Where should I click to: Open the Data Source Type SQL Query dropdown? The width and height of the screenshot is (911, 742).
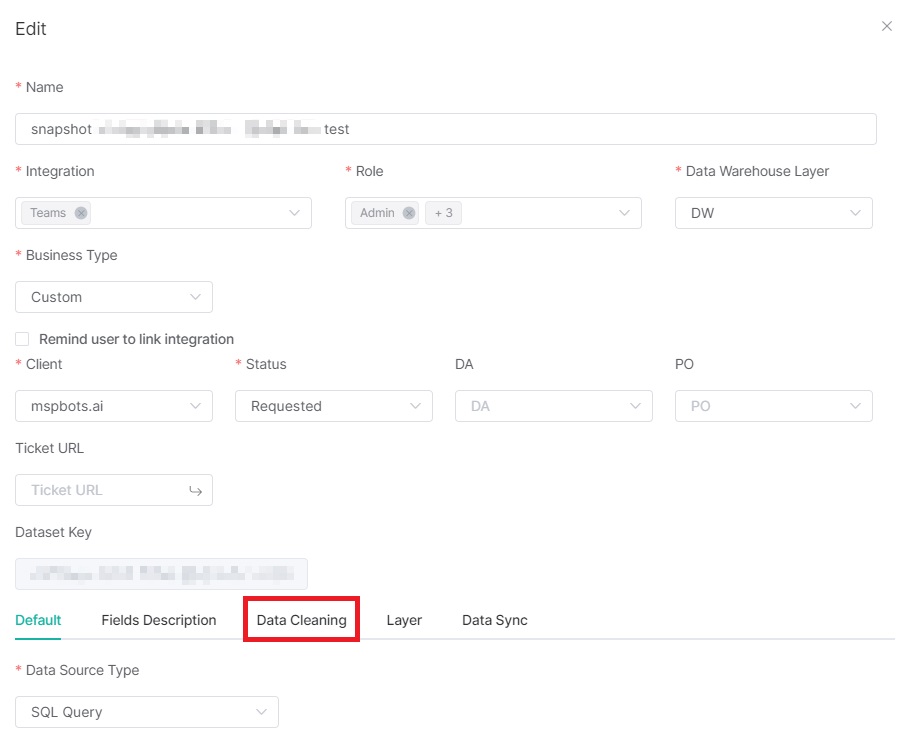(x=146, y=712)
